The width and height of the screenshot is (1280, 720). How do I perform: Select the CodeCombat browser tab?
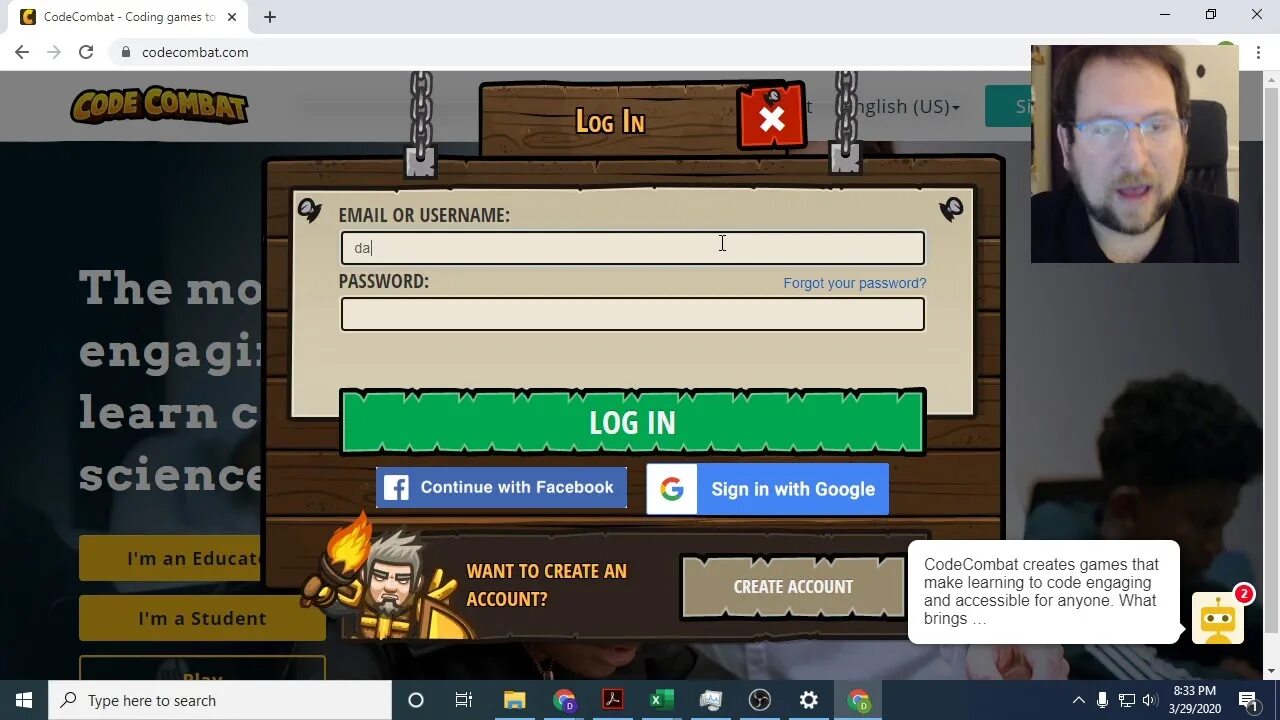(128, 17)
